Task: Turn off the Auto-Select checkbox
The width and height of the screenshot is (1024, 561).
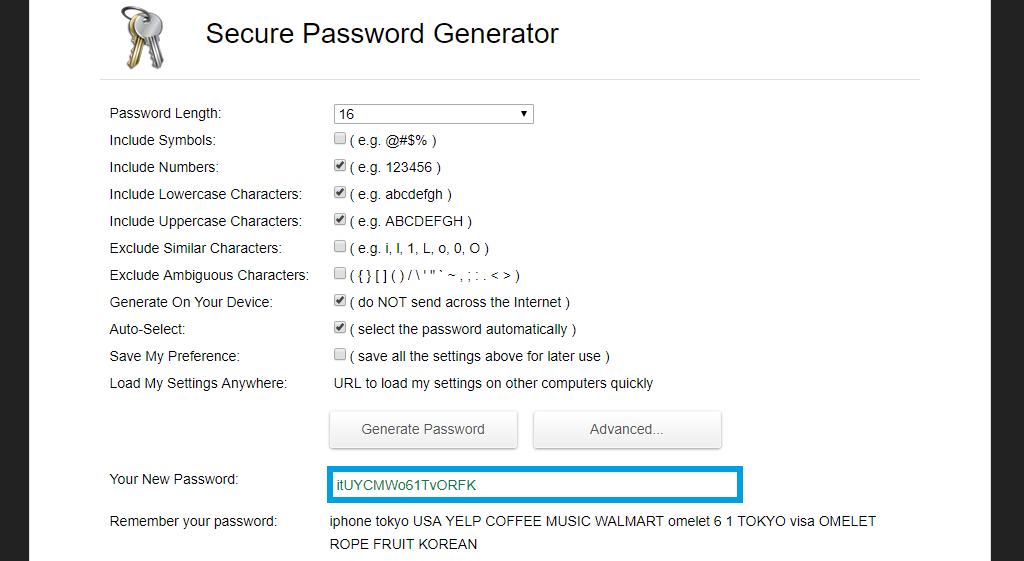Action: pyautogui.click(x=340, y=328)
